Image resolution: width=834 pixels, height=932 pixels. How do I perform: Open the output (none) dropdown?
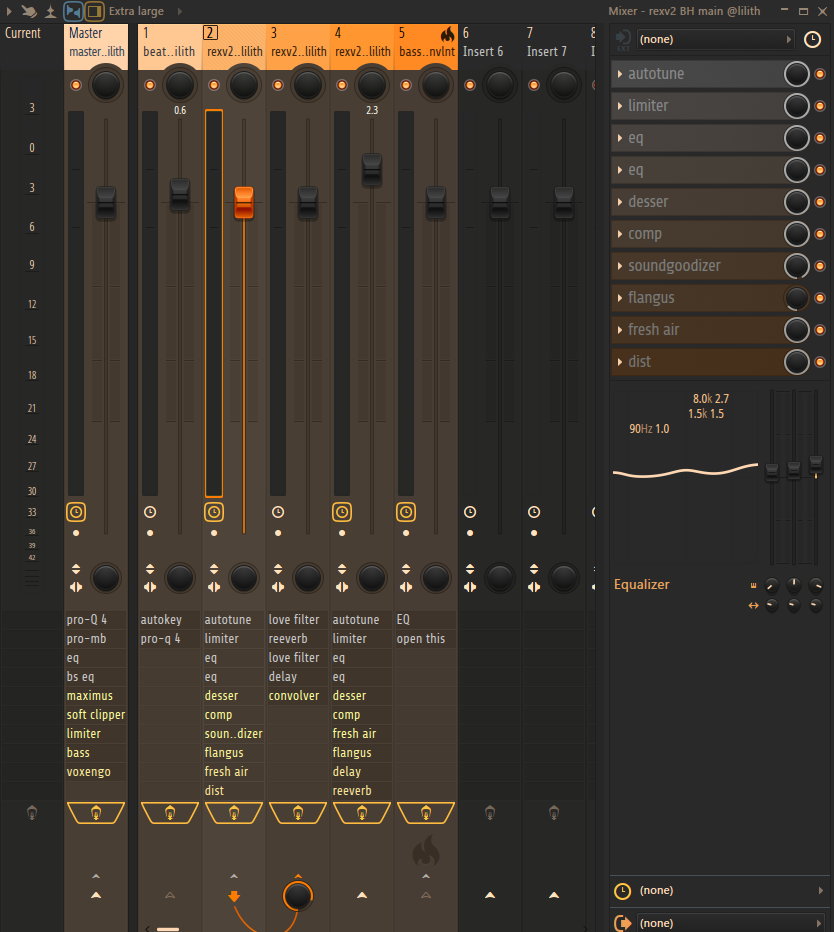pos(731,922)
